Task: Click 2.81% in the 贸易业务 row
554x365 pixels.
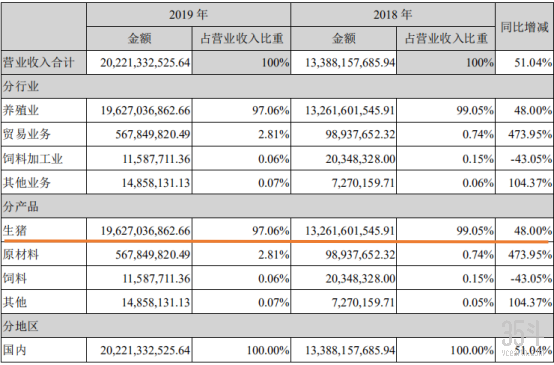Action: pyautogui.click(x=273, y=134)
